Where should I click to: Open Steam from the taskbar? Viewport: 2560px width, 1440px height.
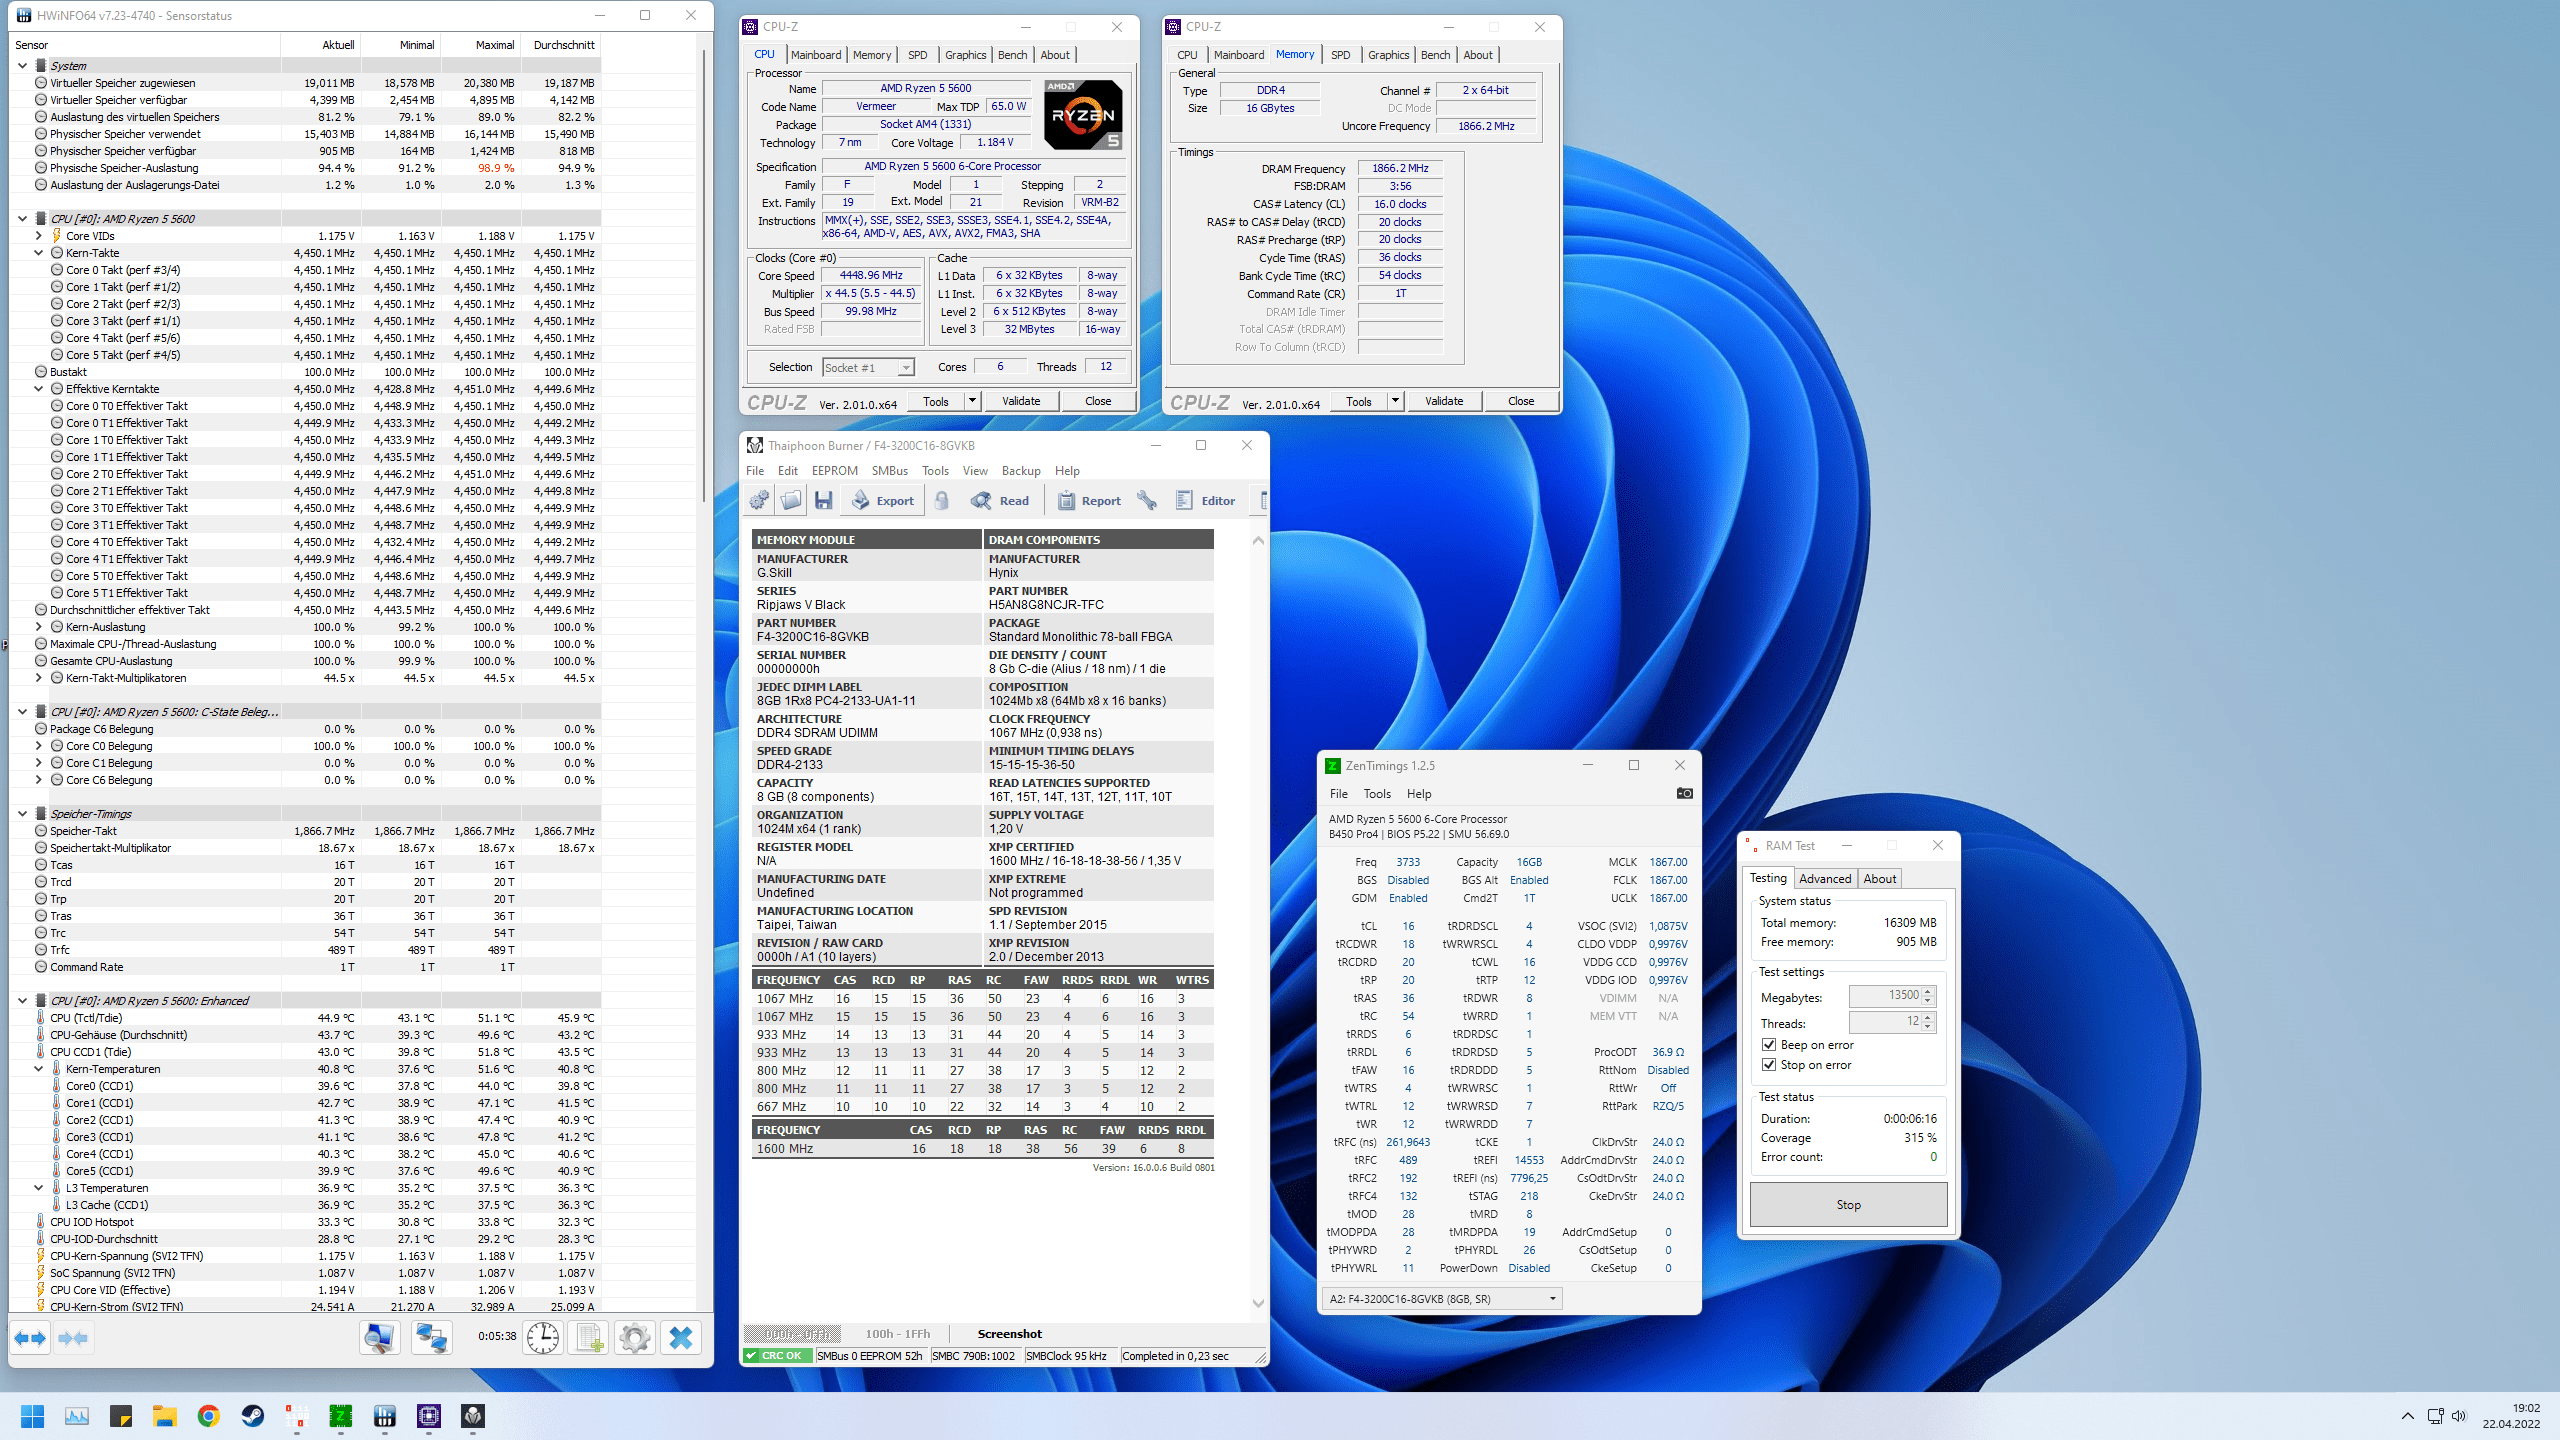pyautogui.click(x=252, y=1416)
